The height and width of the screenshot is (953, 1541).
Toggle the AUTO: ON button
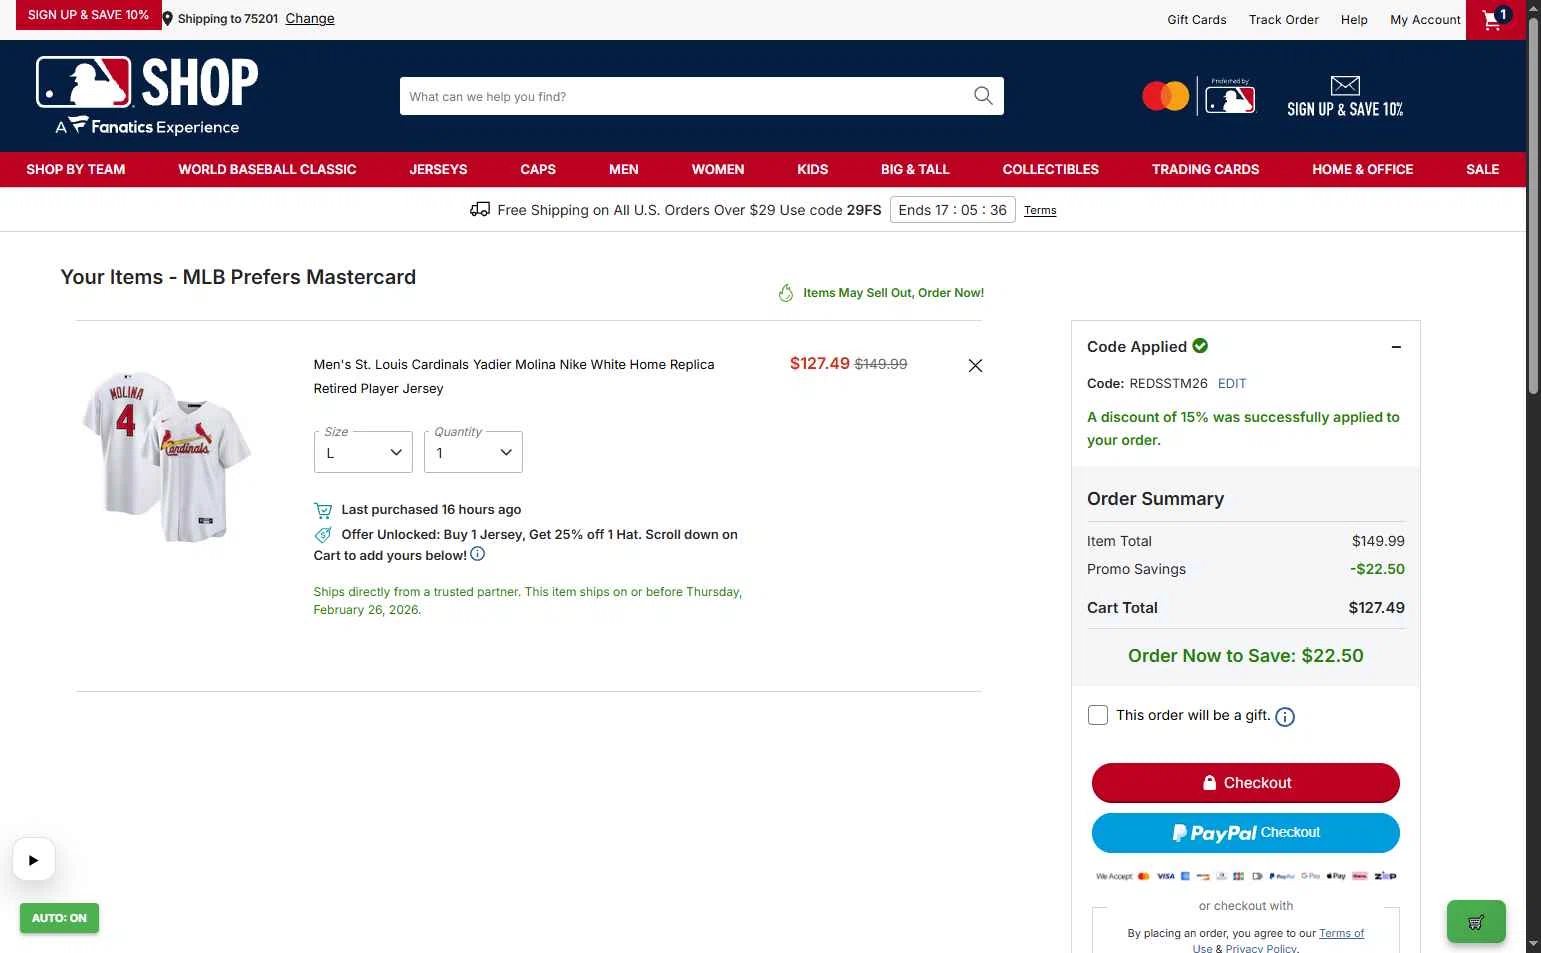59,918
